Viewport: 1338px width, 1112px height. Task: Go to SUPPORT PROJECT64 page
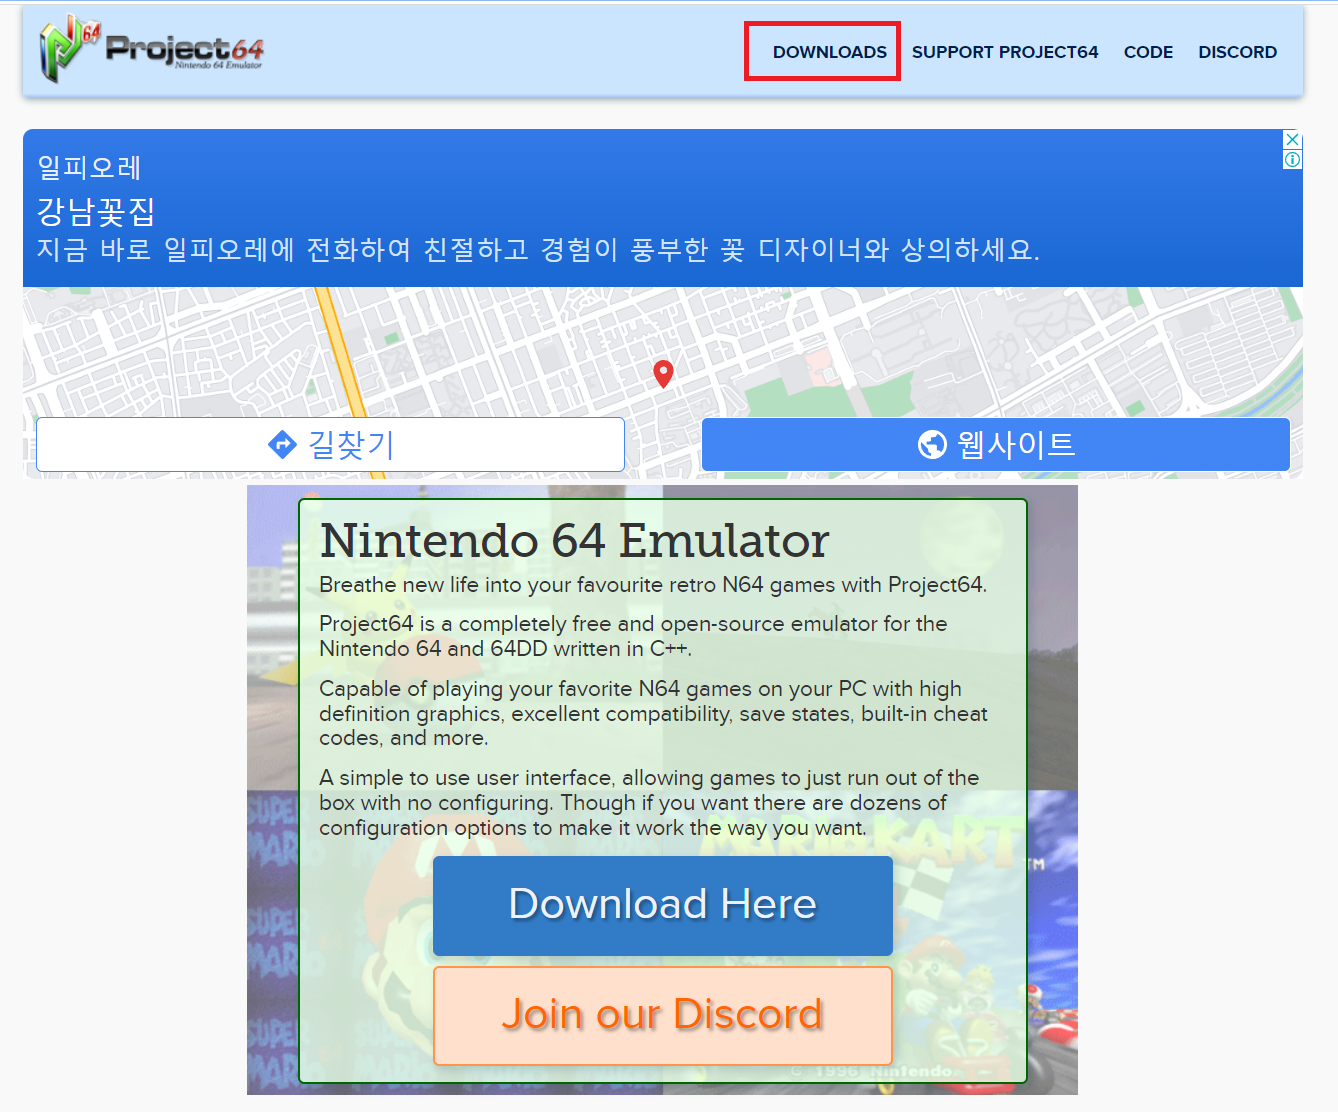[1005, 52]
